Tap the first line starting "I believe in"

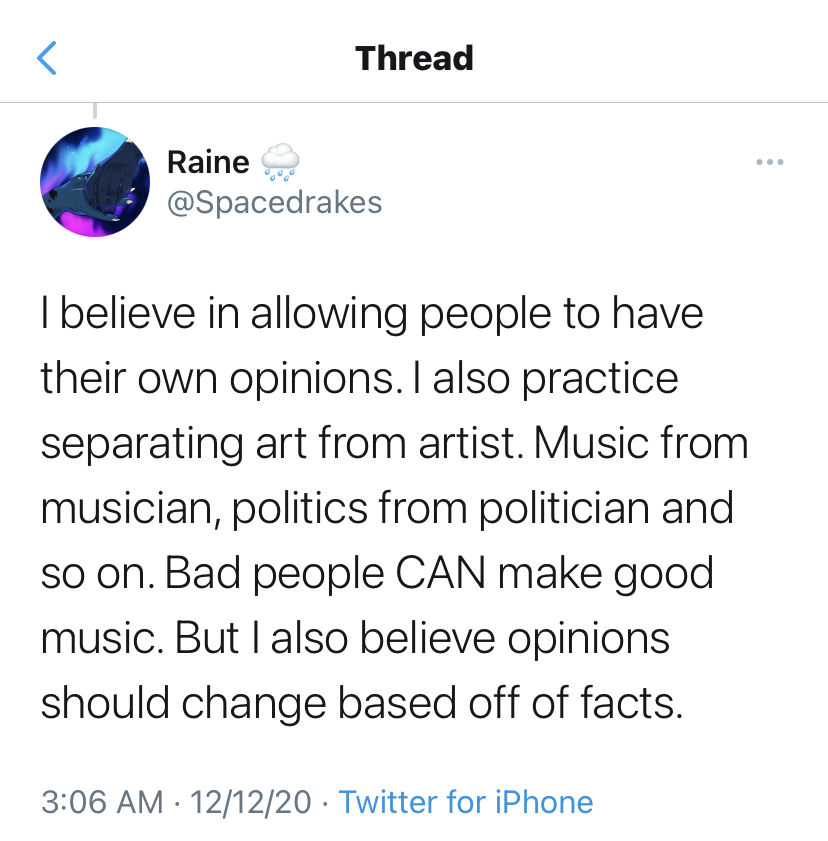(x=372, y=315)
